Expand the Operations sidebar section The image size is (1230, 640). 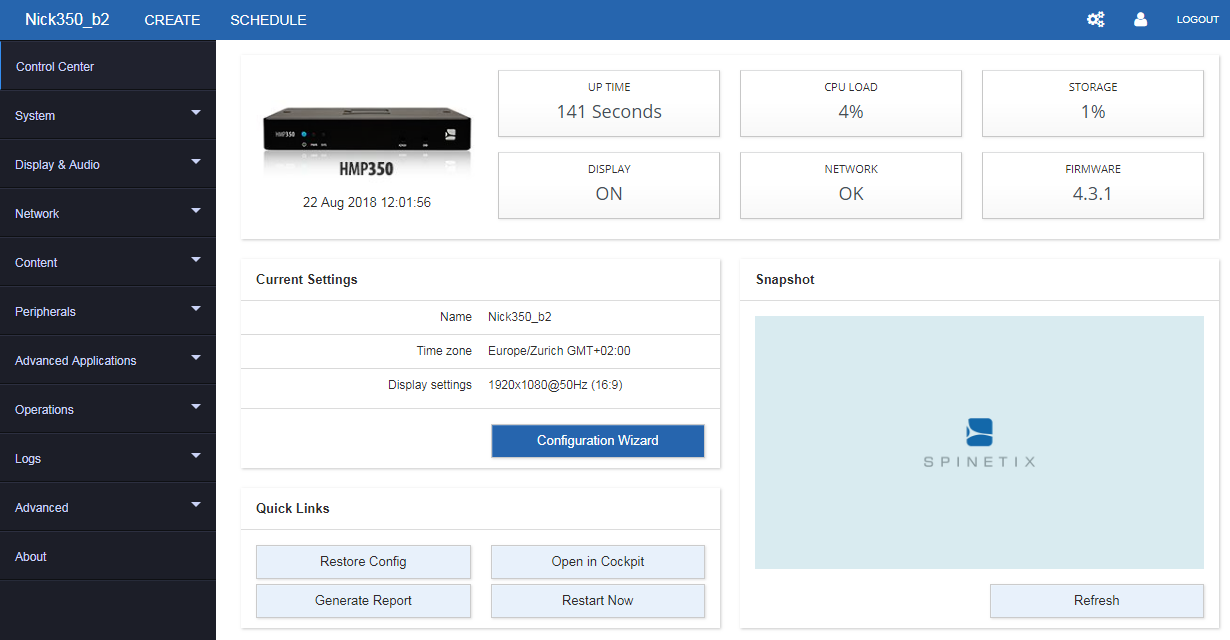(x=108, y=409)
